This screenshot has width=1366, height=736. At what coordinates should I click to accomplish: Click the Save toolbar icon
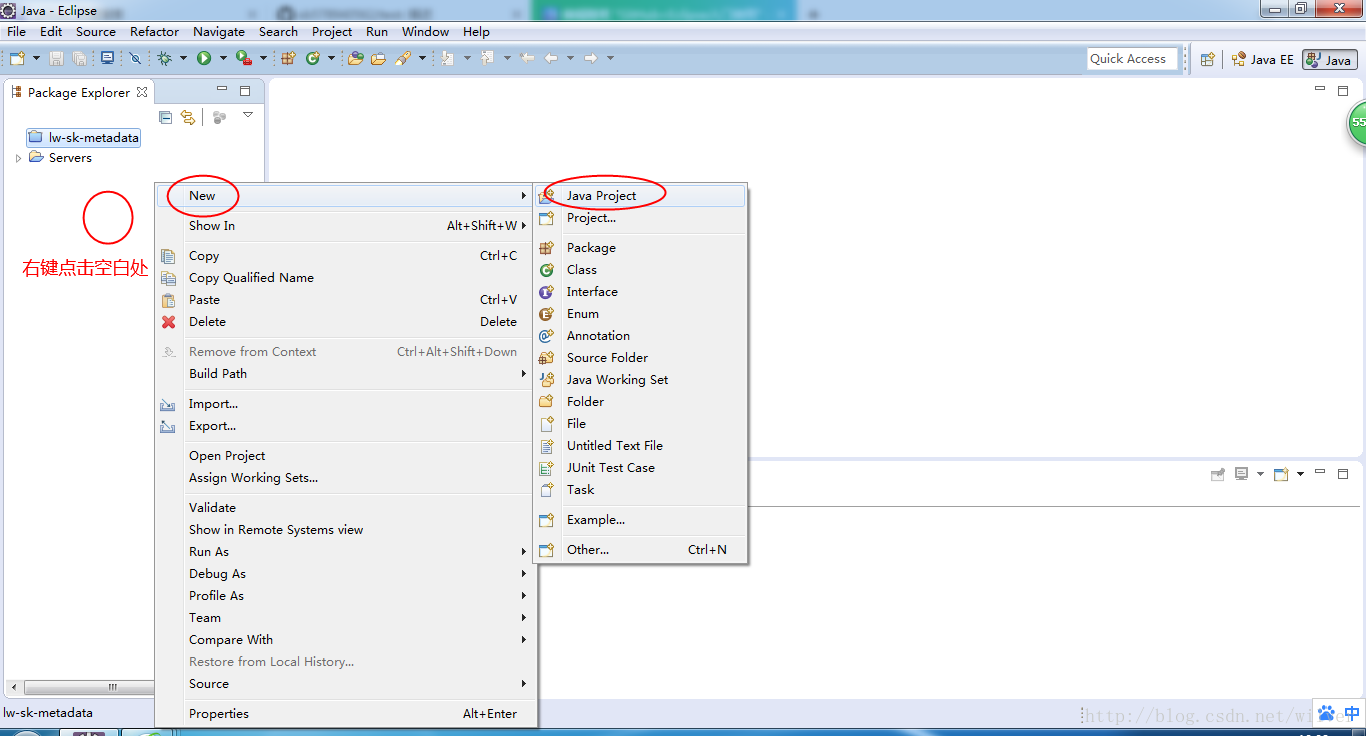tap(56, 59)
